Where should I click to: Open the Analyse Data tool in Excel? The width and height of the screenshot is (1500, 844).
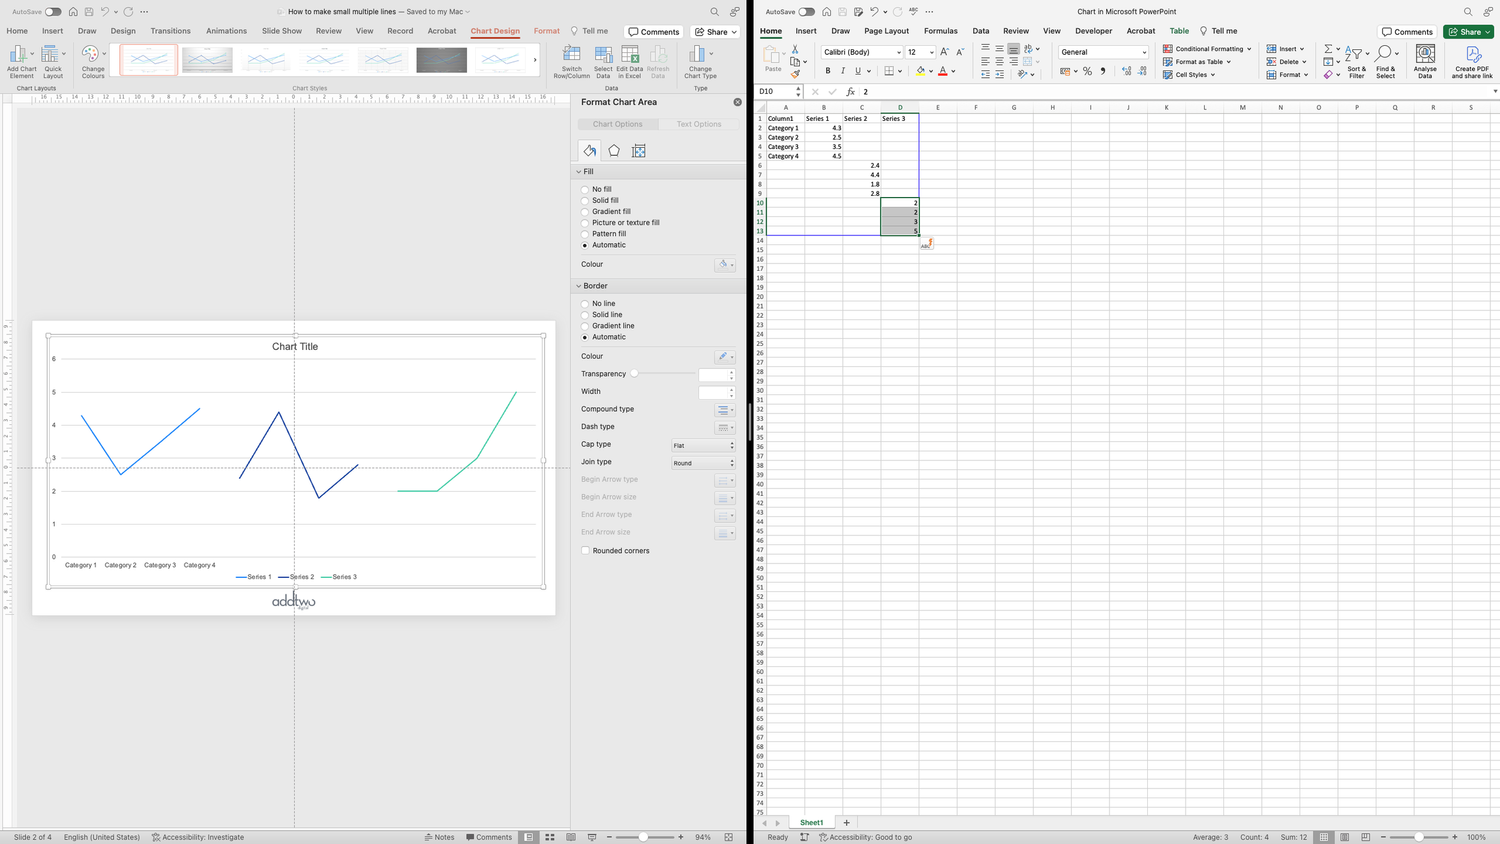[1424, 62]
